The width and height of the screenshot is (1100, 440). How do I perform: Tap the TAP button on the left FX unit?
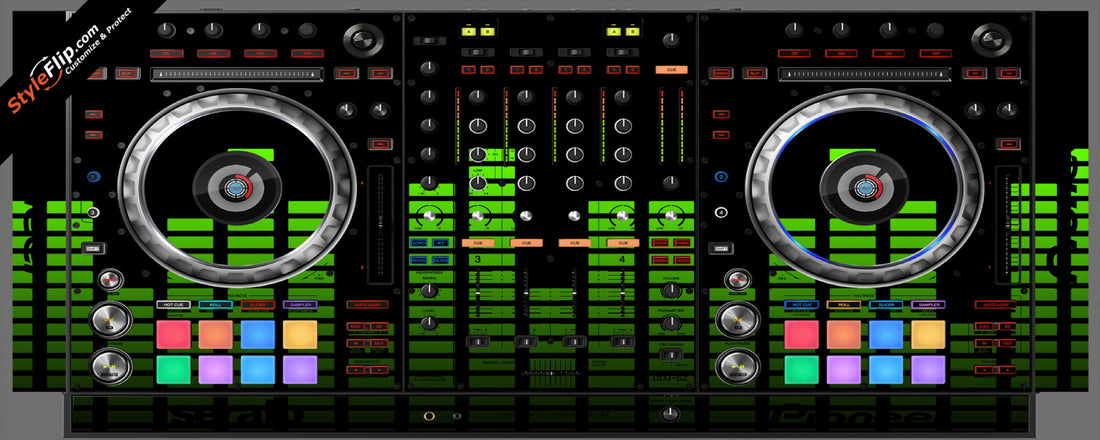click(307, 53)
